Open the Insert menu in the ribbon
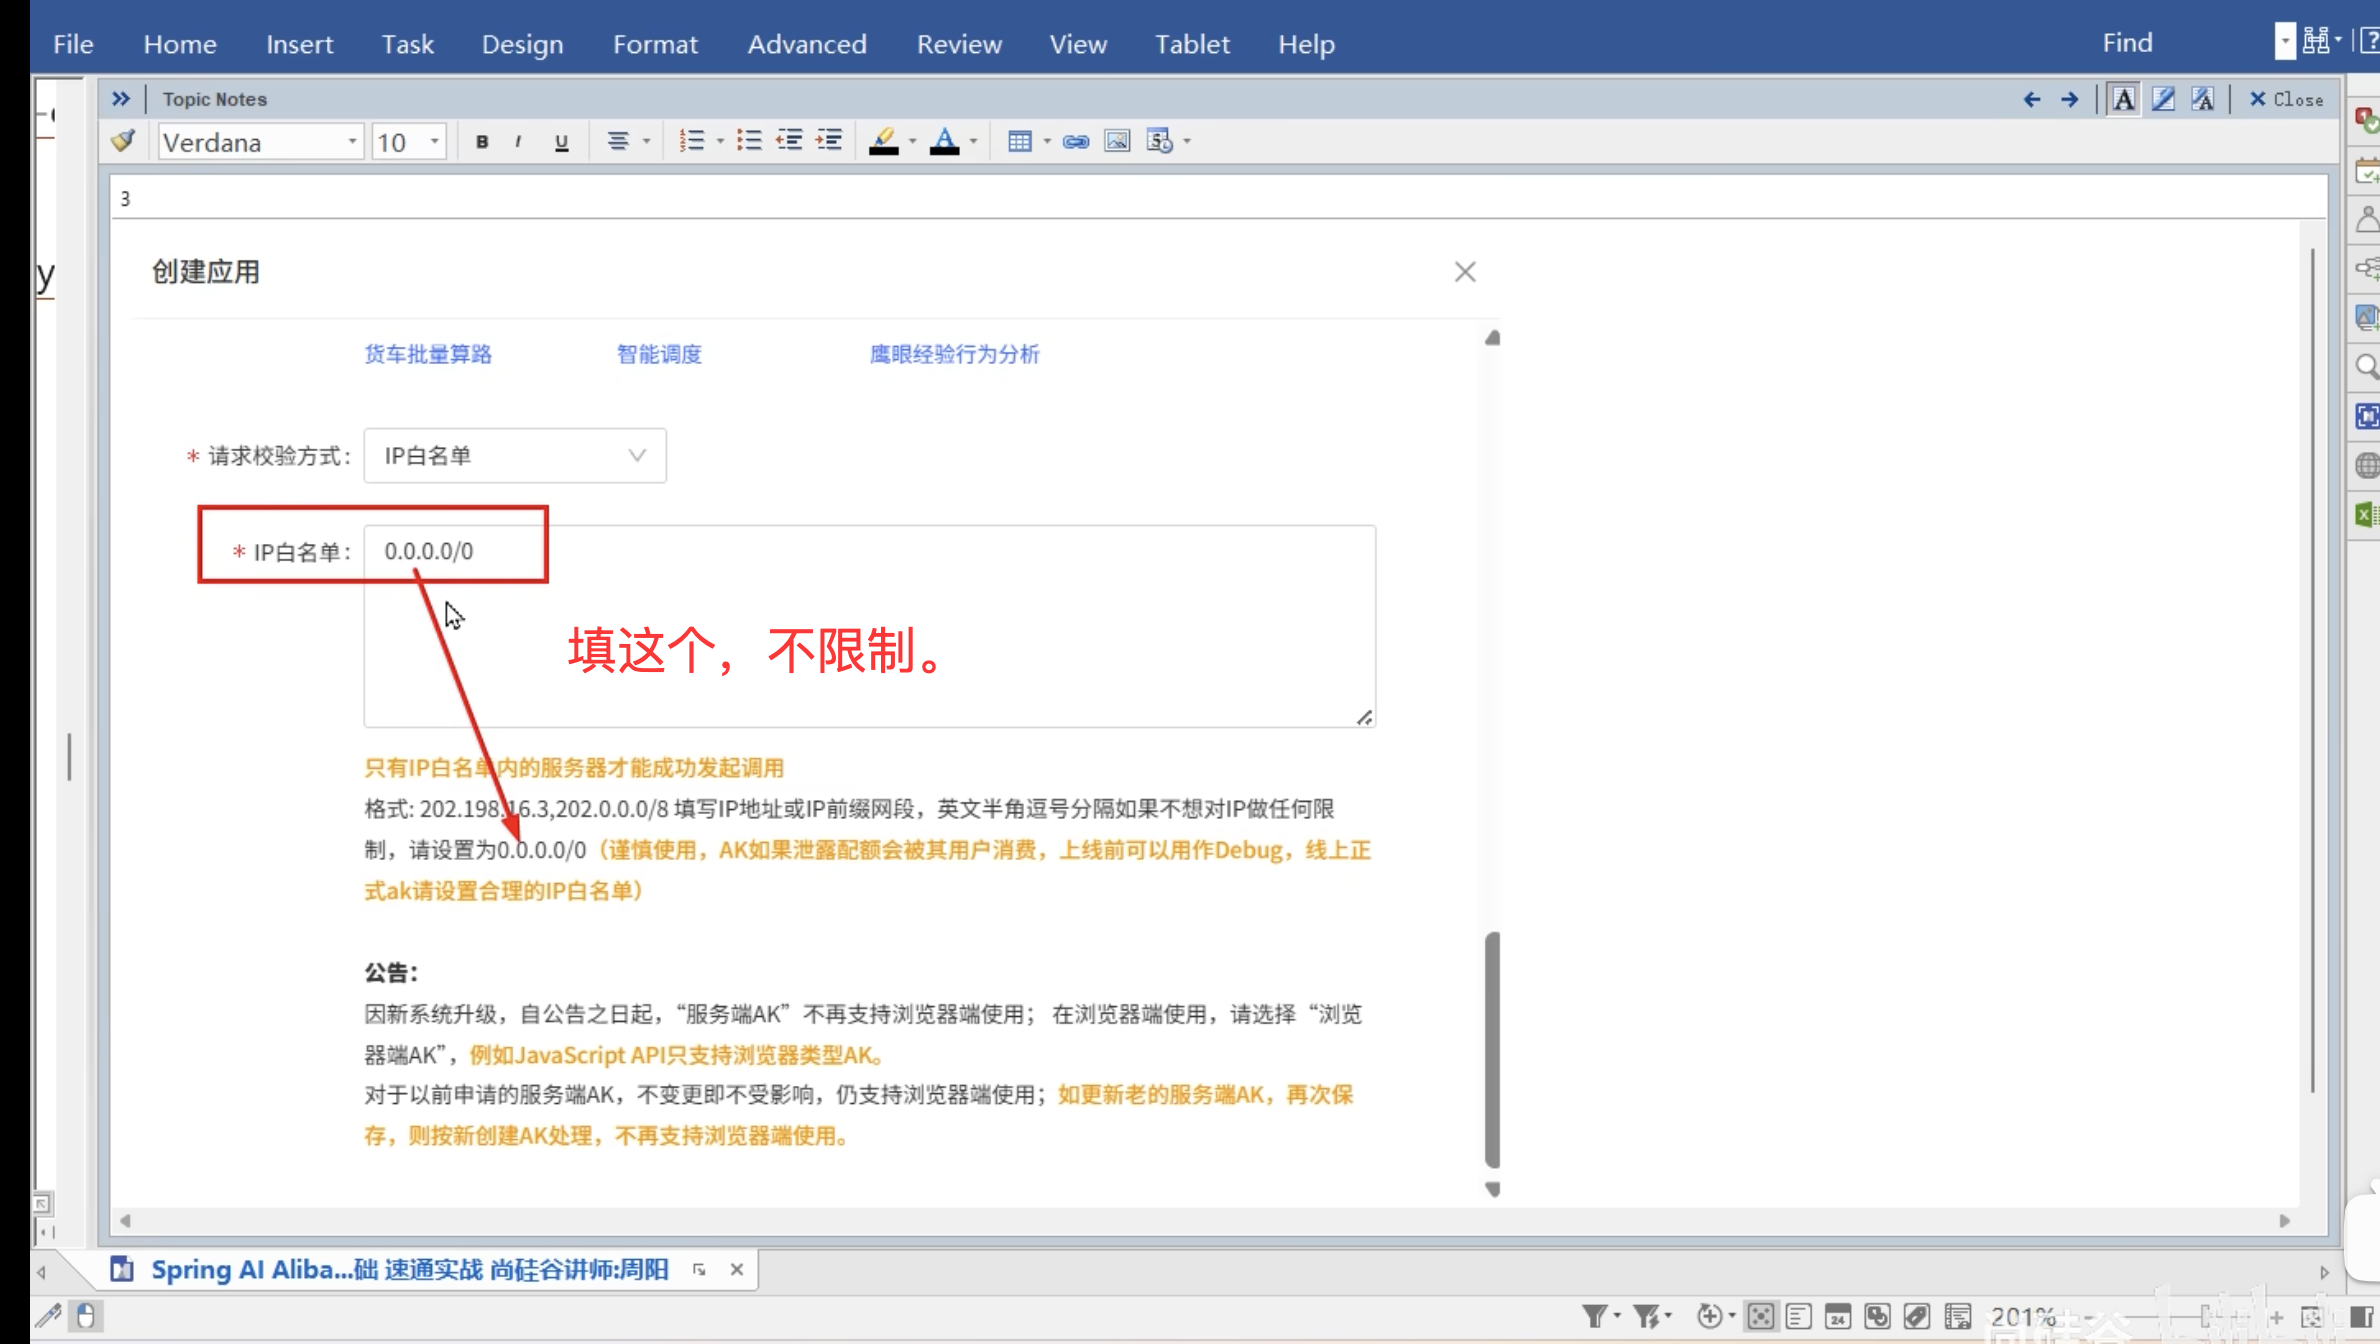 [298, 43]
